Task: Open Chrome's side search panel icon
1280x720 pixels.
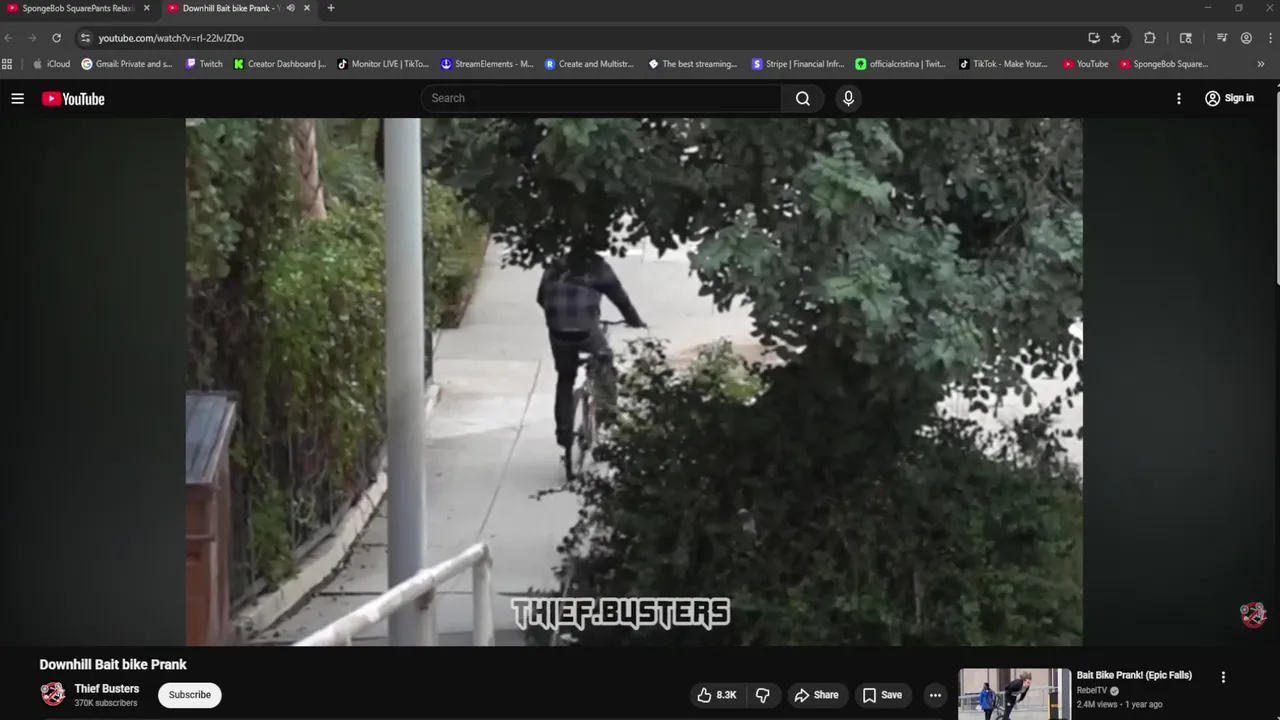Action: (x=1186, y=38)
